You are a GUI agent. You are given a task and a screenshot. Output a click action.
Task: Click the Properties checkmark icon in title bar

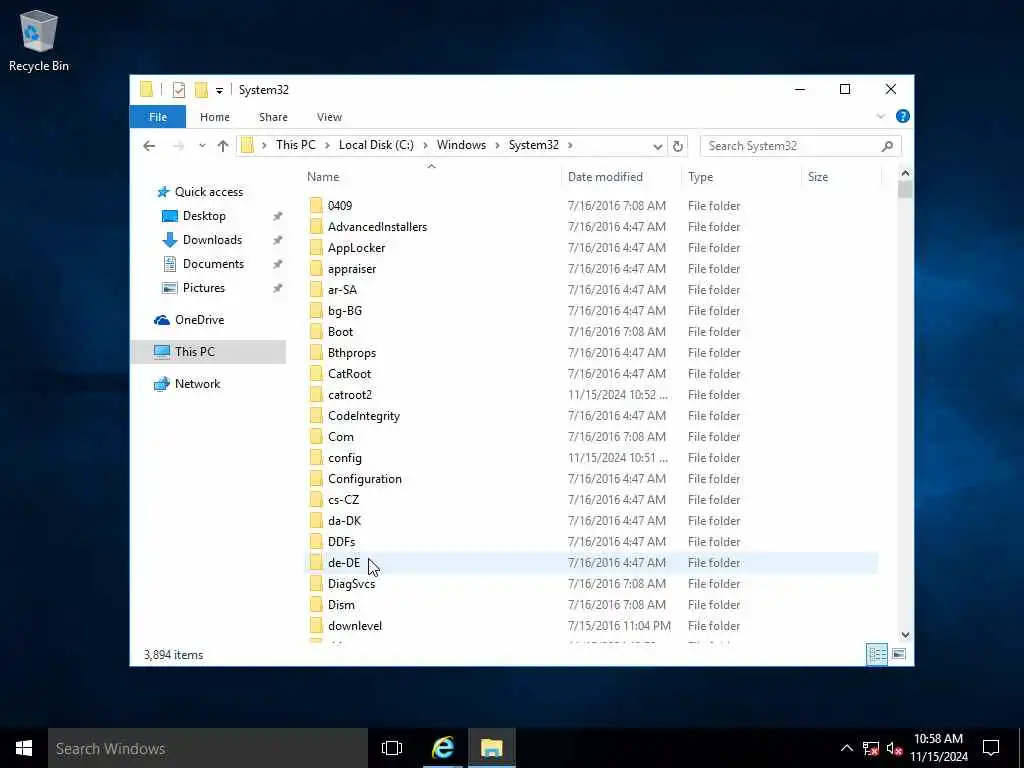(x=178, y=90)
